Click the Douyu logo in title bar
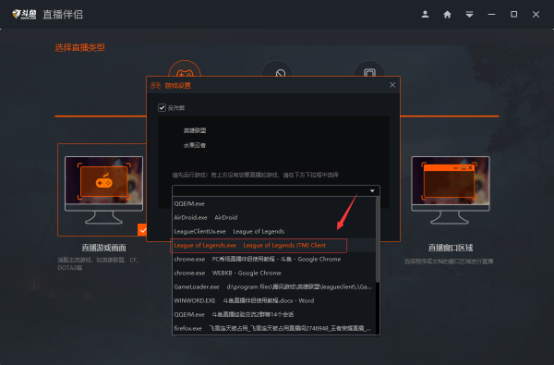Viewport: 554px width, 365px height. pos(24,14)
